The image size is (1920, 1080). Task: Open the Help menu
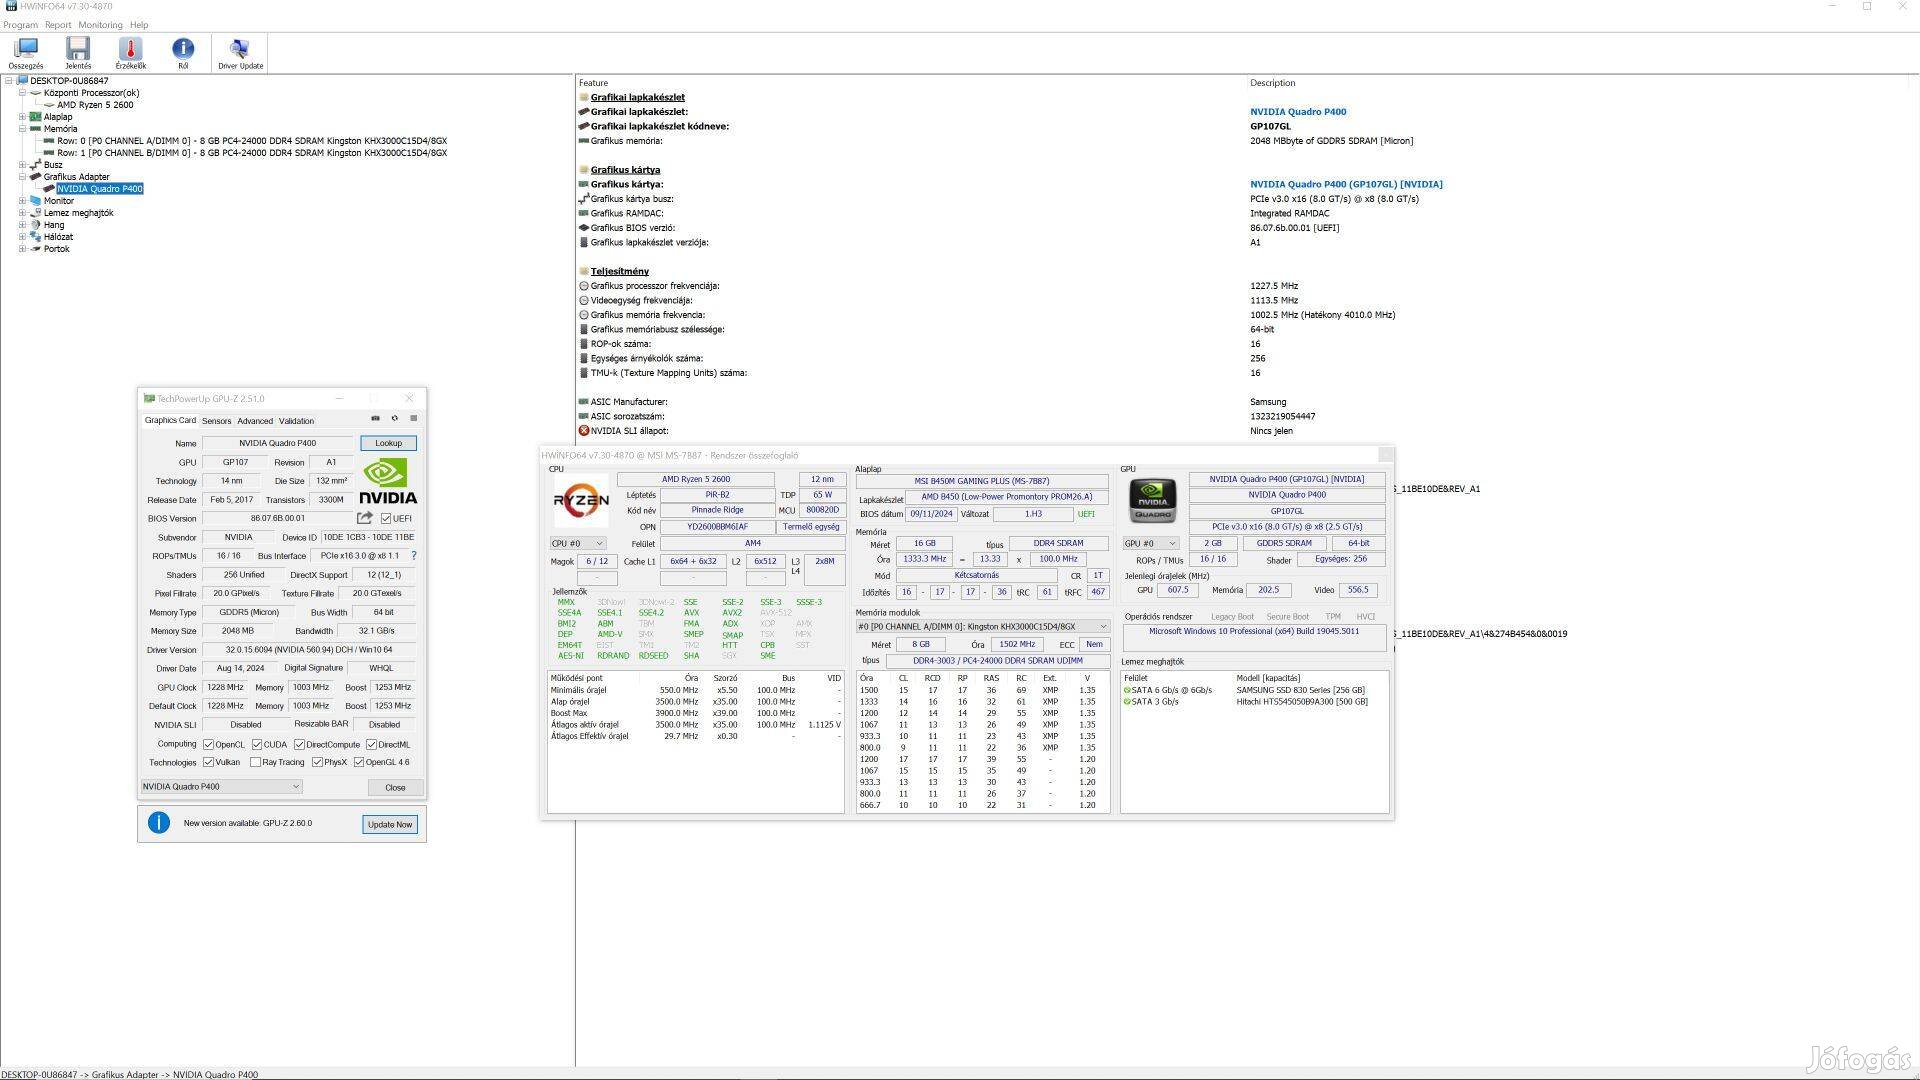click(139, 25)
